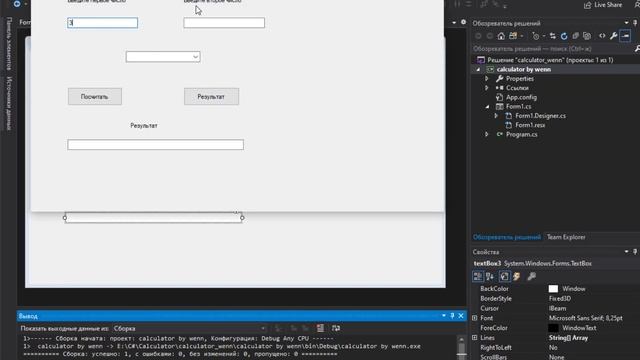Refresh the Solution Explorer

(564, 36)
